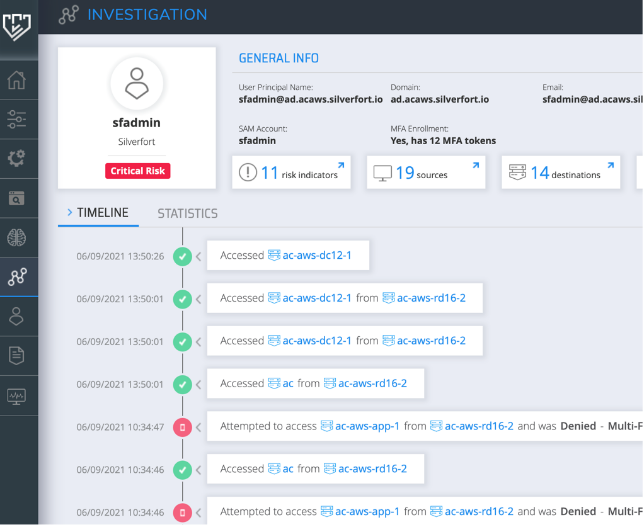Open the document reports icon in sidebar
643x525 pixels.
[x=17, y=355]
